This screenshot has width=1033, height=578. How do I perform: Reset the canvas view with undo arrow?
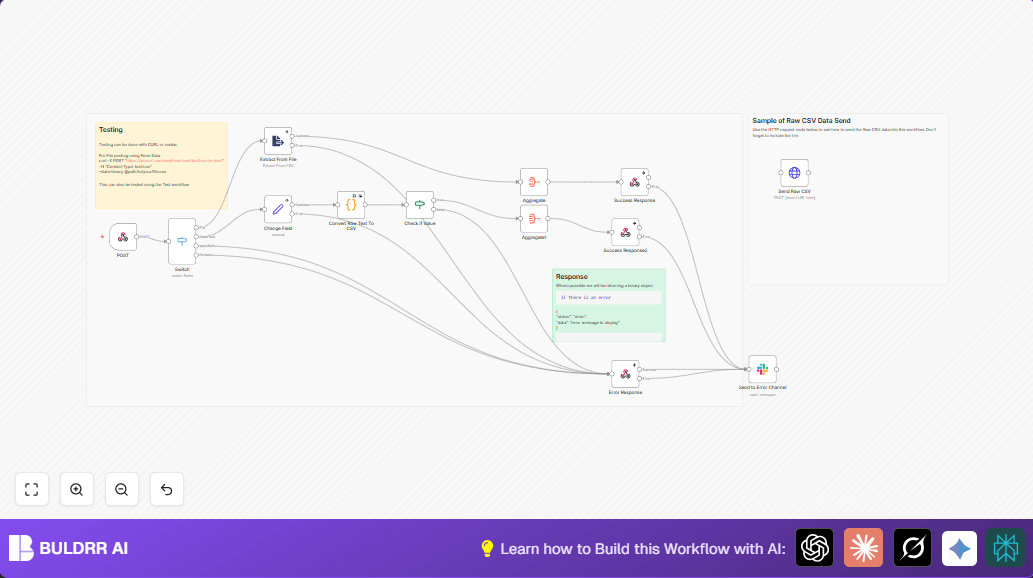pyautogui.click(x=167, y=489)
